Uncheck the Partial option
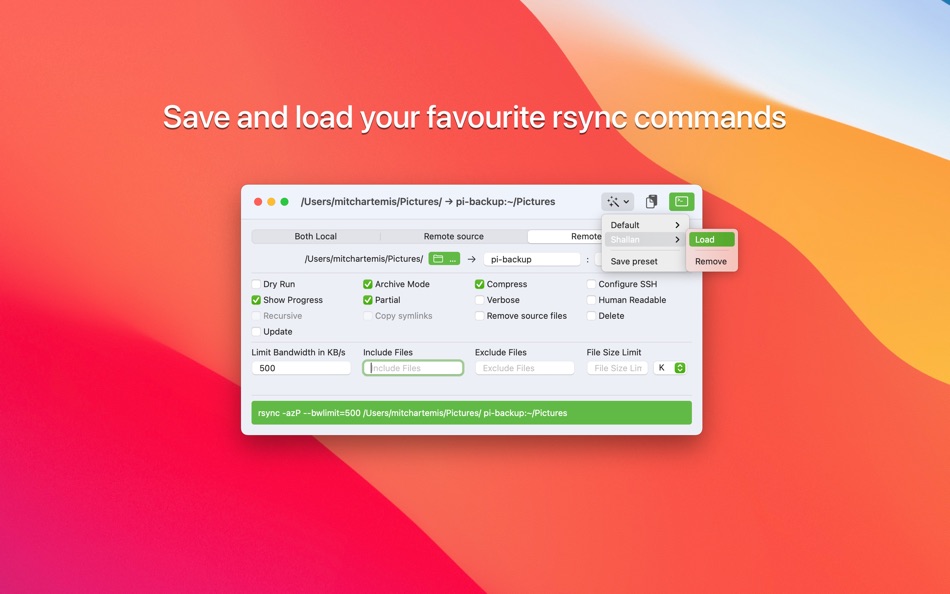950x594 pixels. click(368, 299)
